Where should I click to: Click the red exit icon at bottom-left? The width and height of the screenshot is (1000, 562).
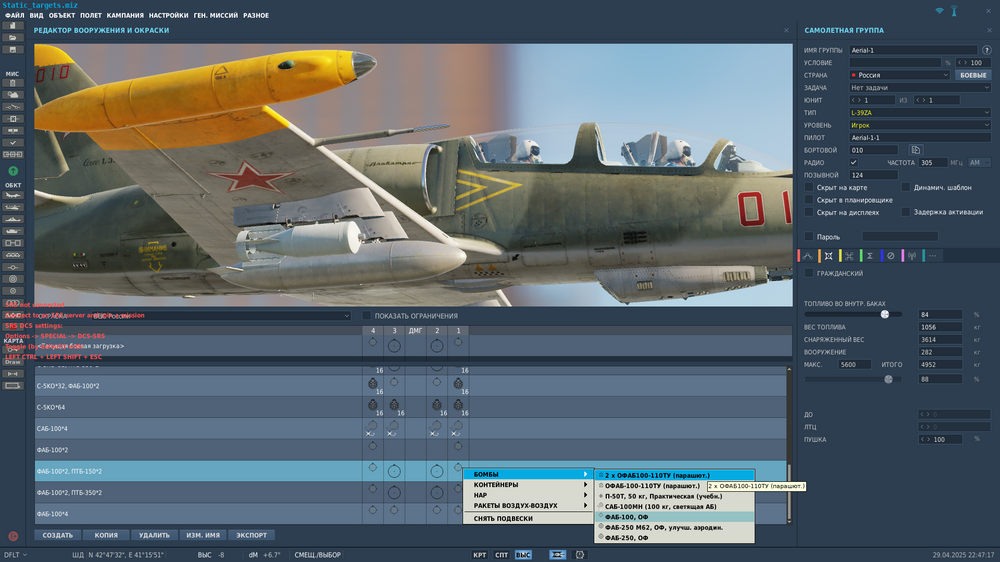(13, 536)
